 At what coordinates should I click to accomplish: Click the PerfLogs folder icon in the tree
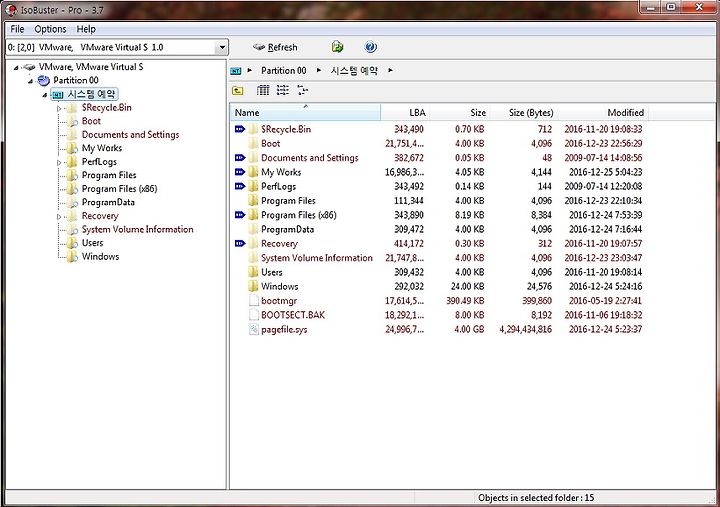point(72,162)
